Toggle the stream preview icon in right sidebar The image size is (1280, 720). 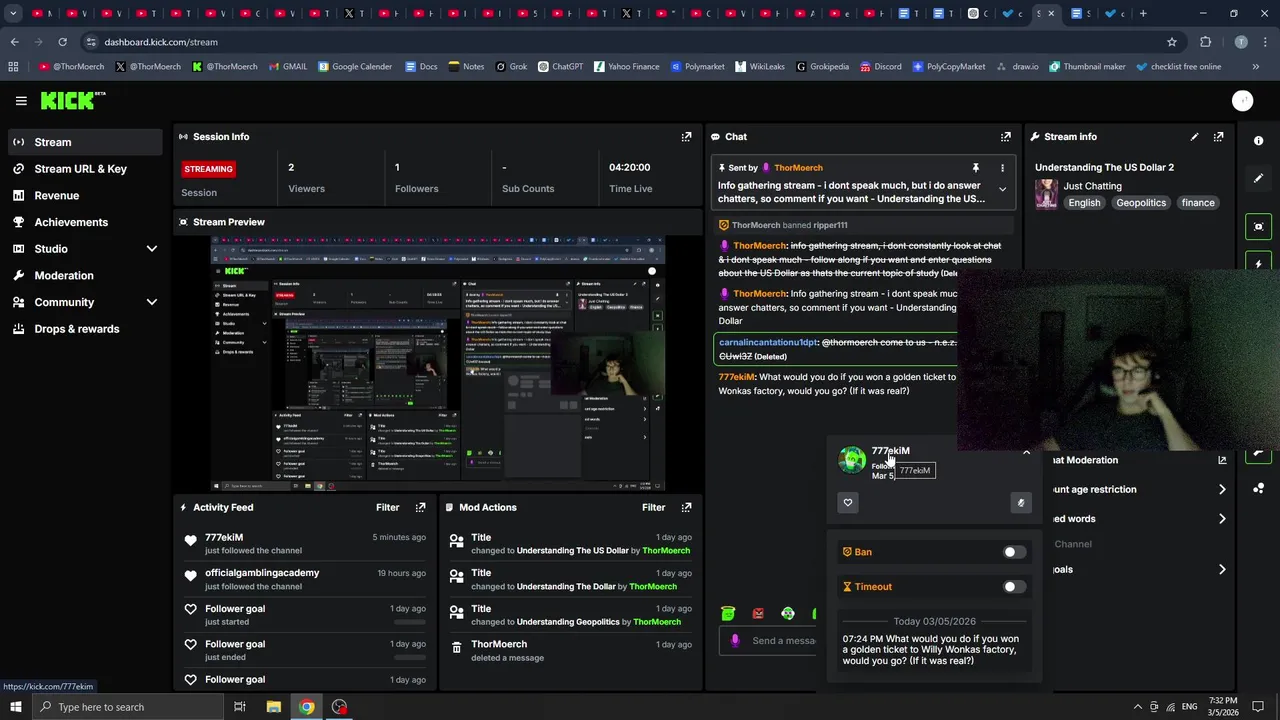click(x=1259, y=227)
